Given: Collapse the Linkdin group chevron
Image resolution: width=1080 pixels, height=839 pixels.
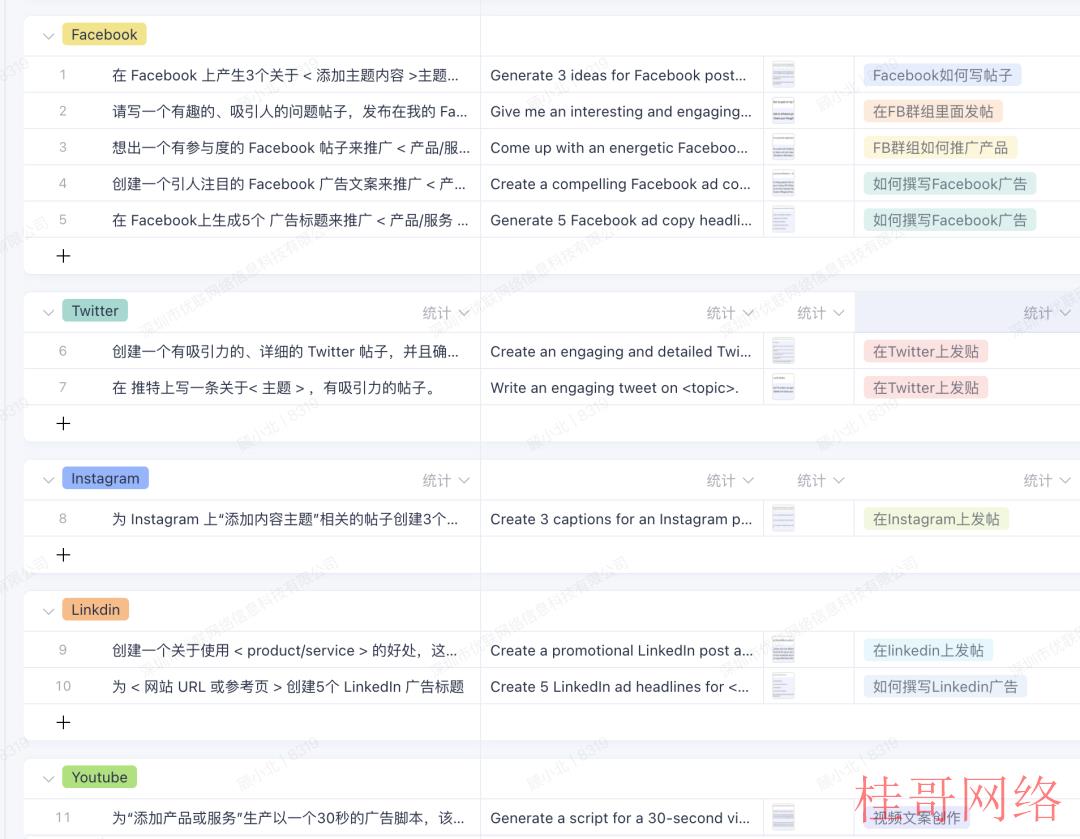Looking at the screenshot, I should (x=48, y=611).
